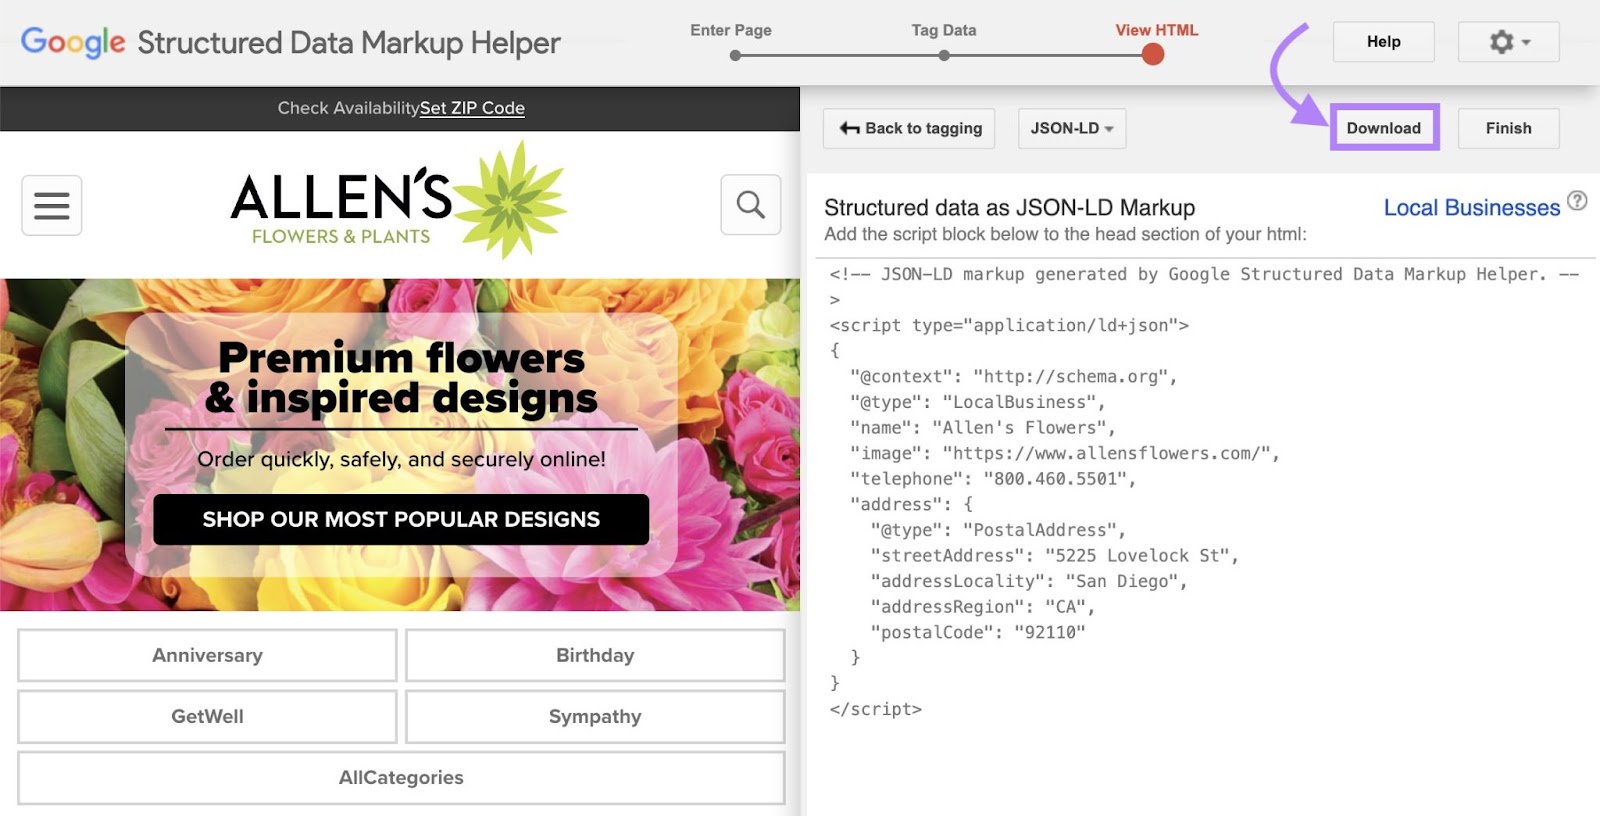1600x816 pixels.
Task: Click the Google logo
Action: (73, 42)
